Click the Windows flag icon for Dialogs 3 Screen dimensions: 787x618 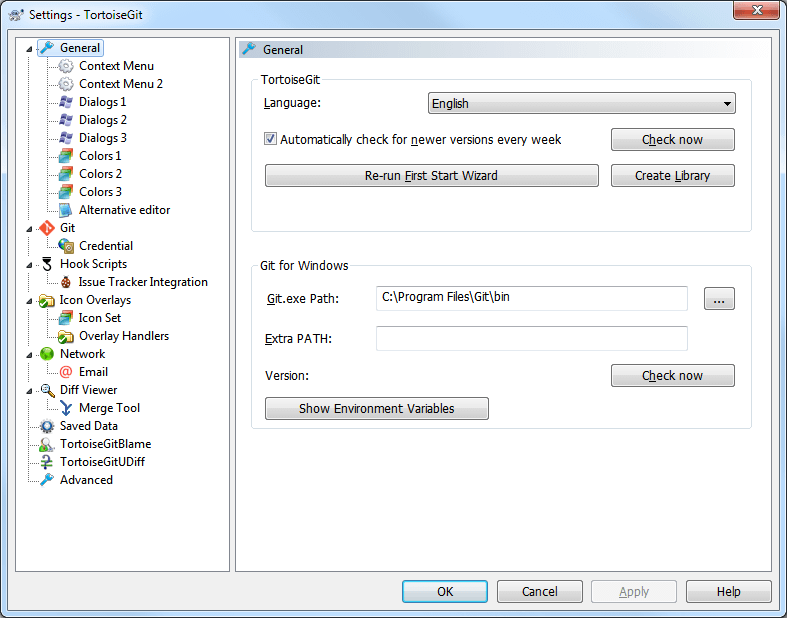pos(66,138)
